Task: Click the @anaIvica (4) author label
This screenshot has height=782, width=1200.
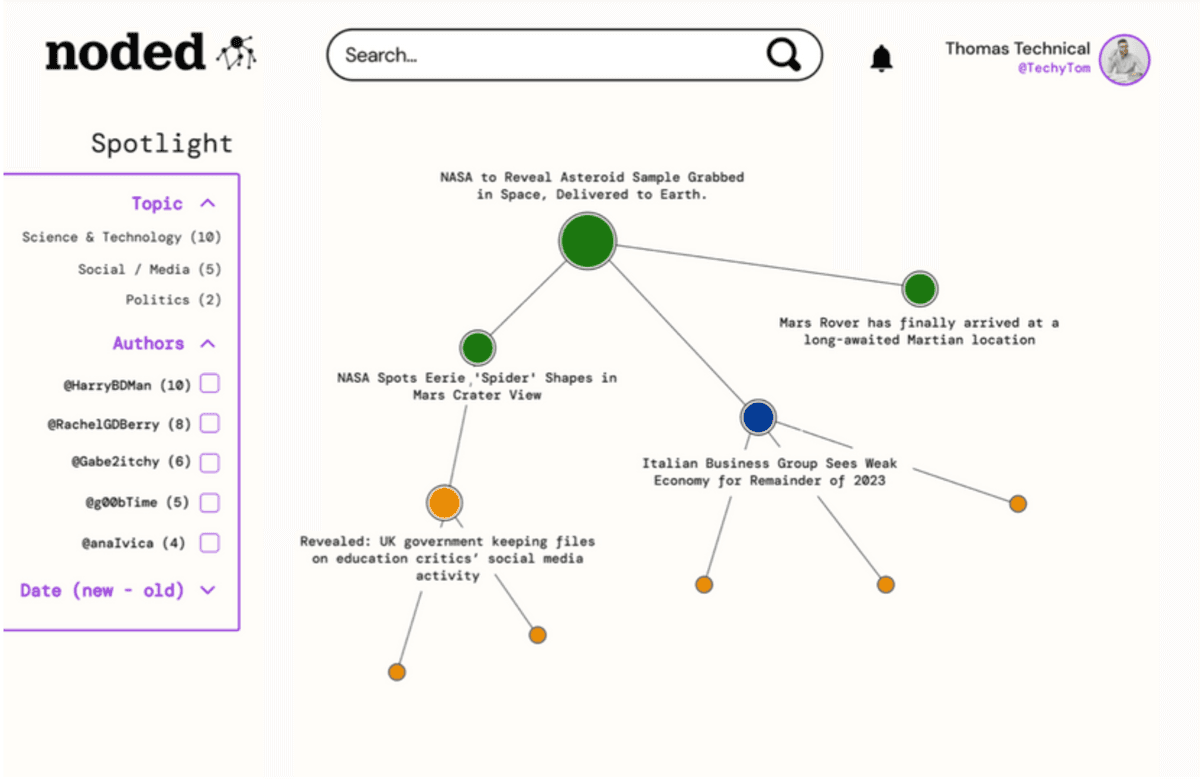Action: [134, 543]
